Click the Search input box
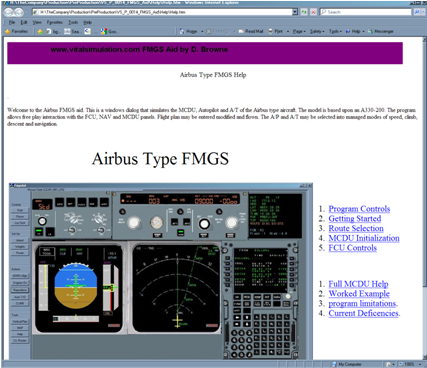 [x=366, y=12]
